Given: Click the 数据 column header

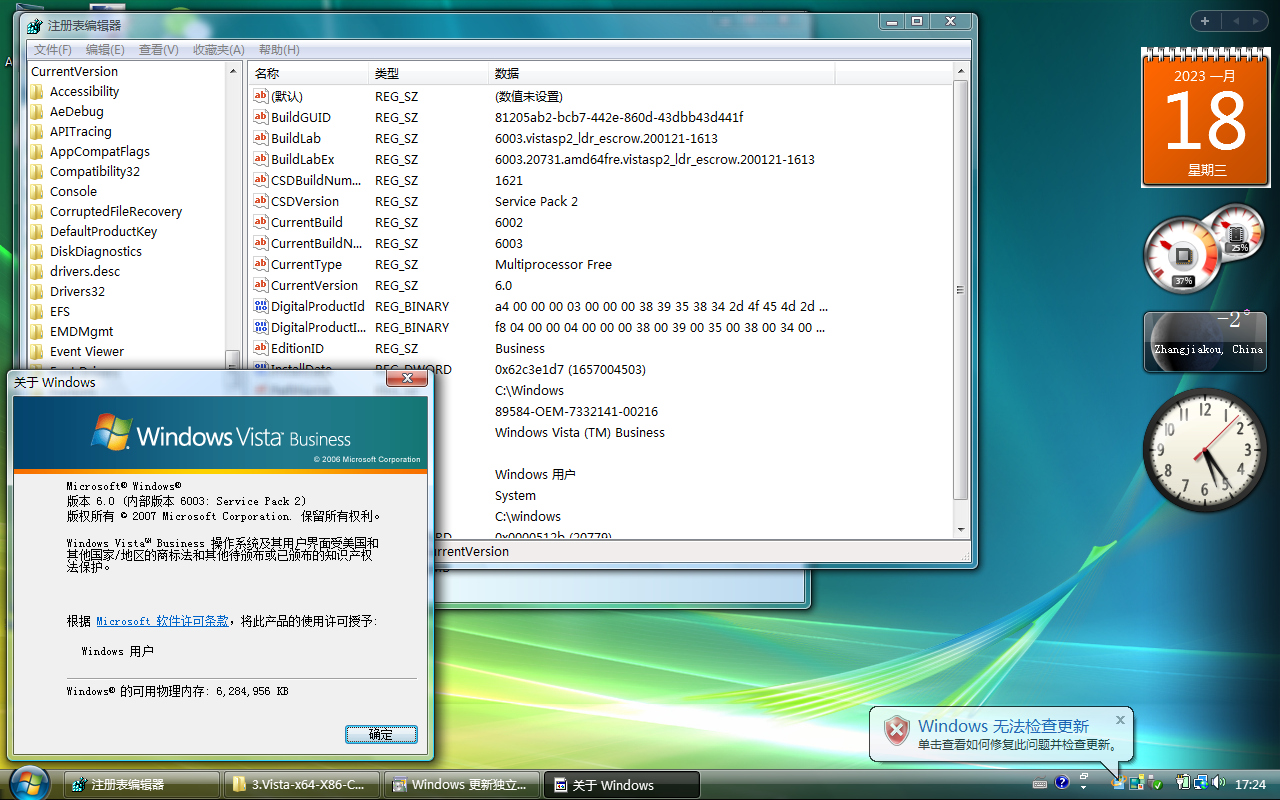Looking at the screenshot, I should coord(662,74).
